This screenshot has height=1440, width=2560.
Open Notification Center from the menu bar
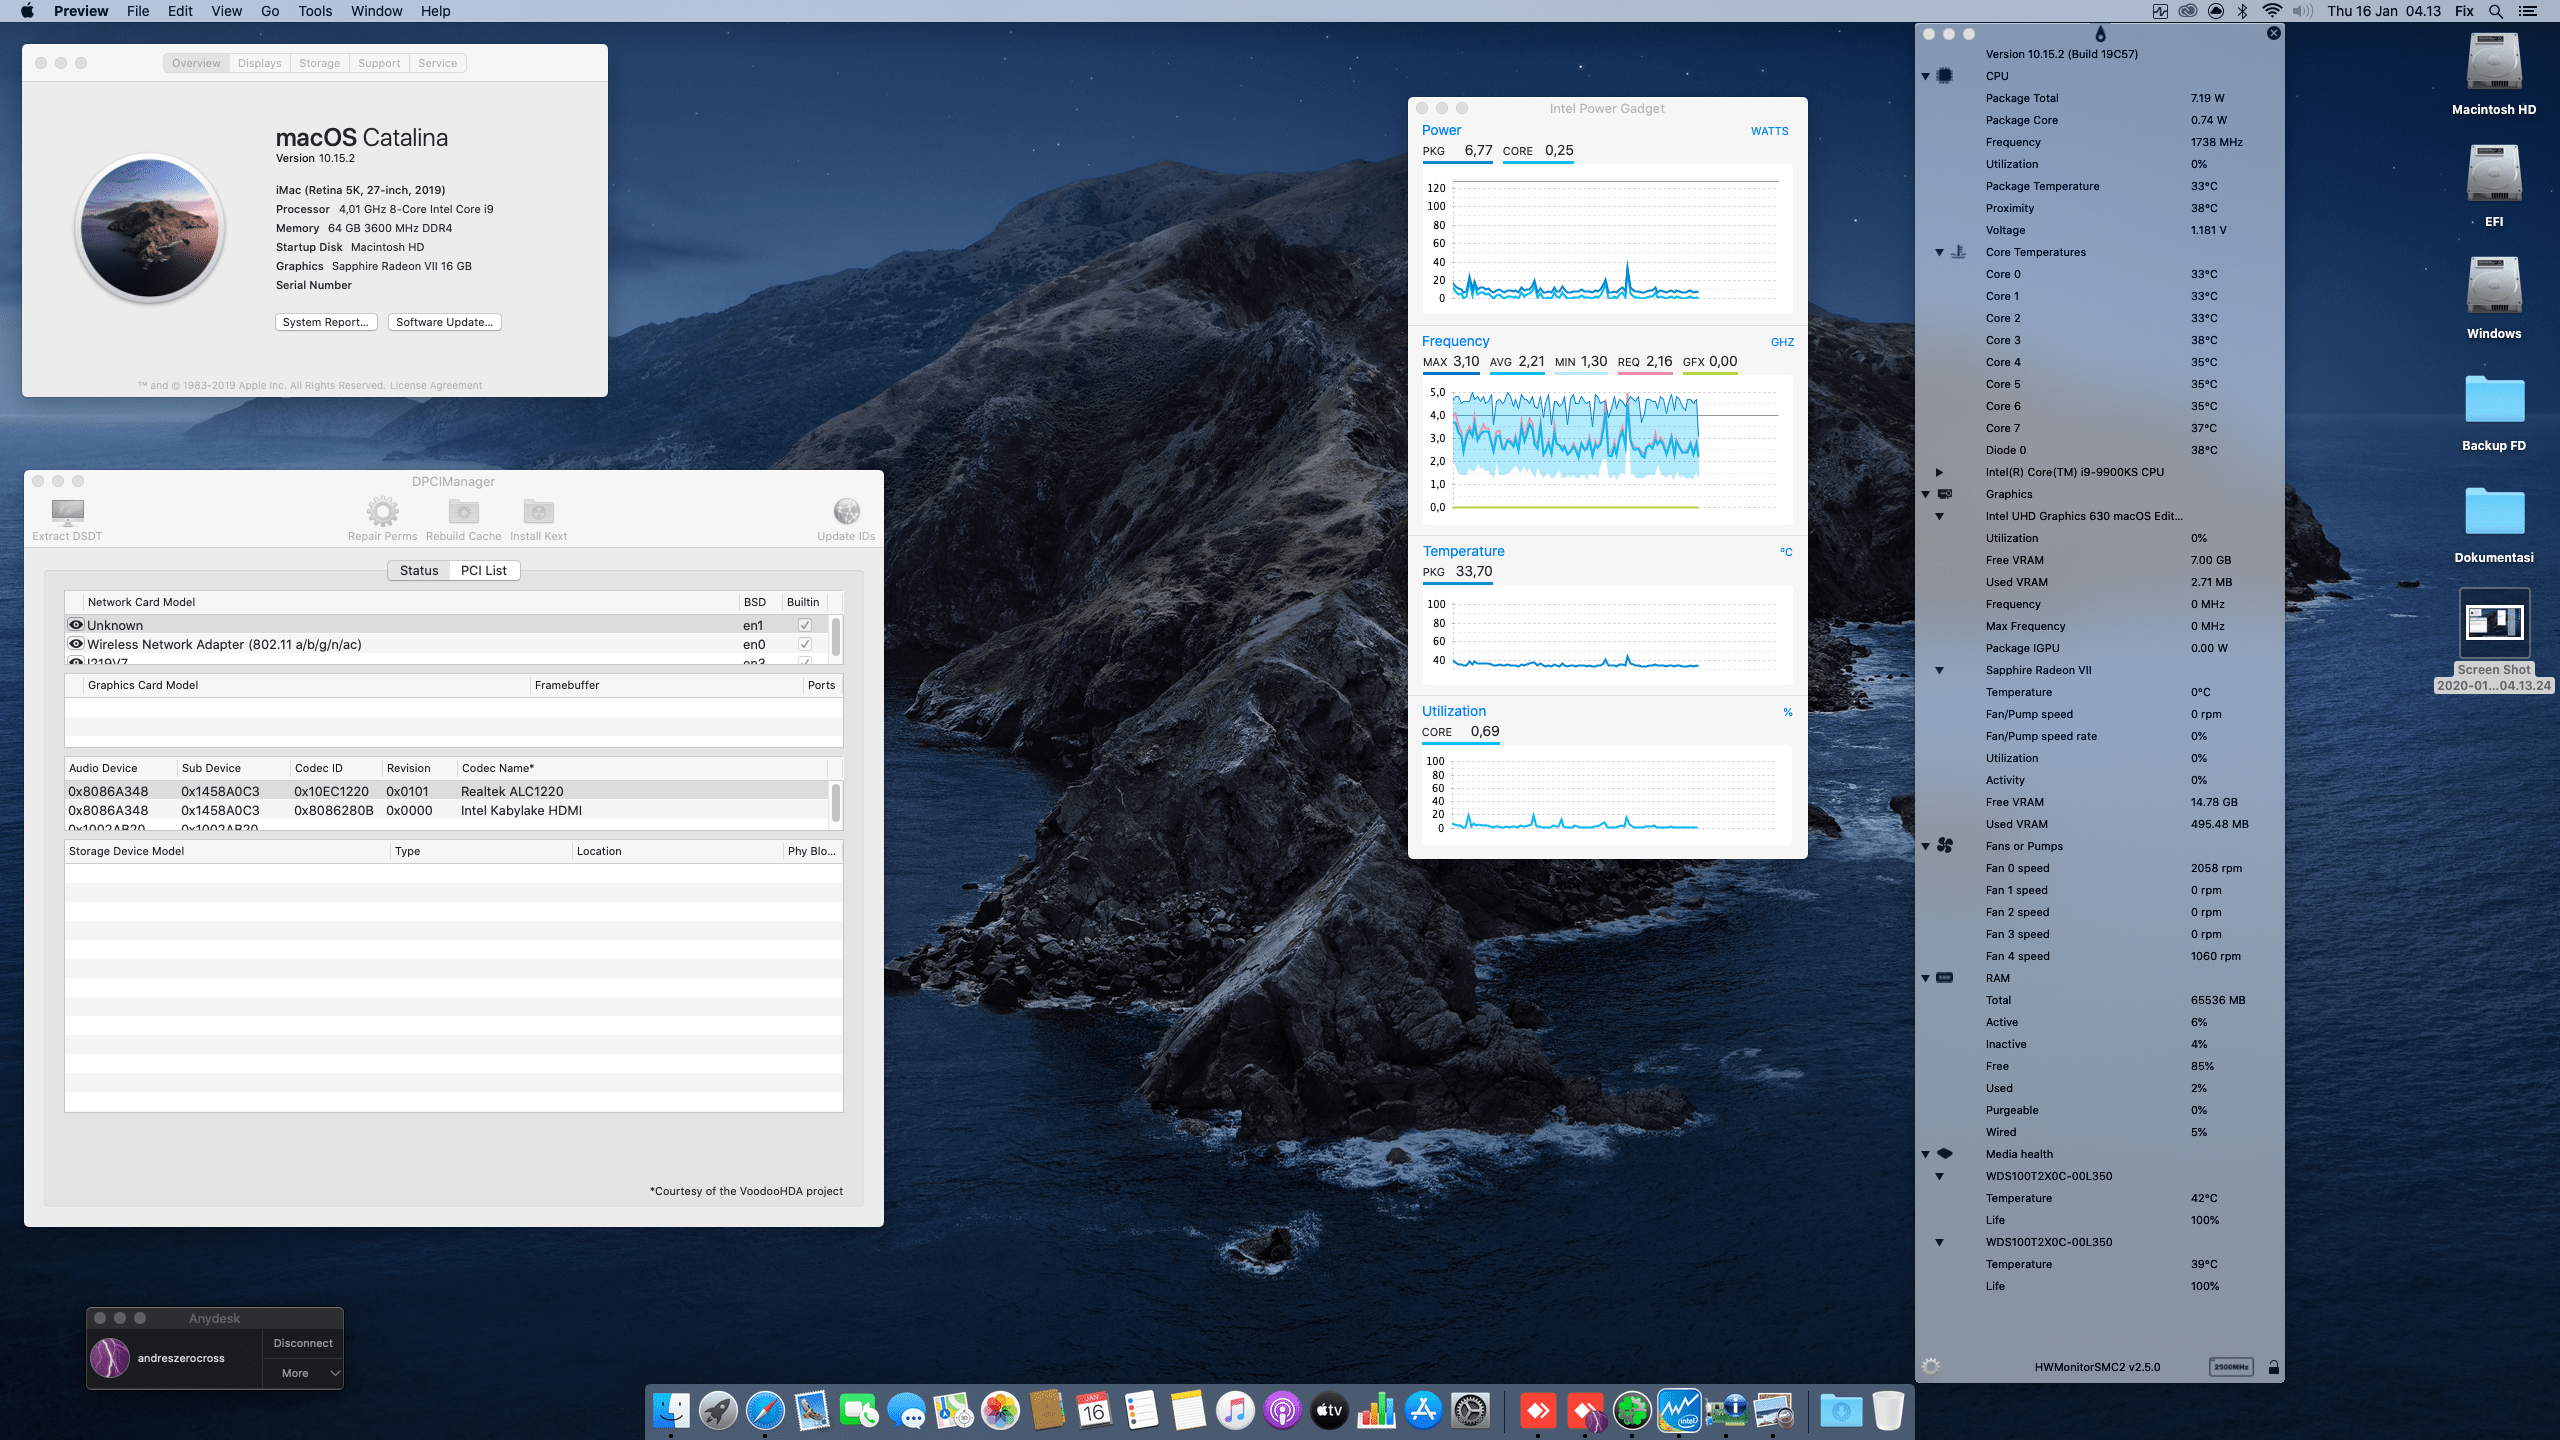2527,11
